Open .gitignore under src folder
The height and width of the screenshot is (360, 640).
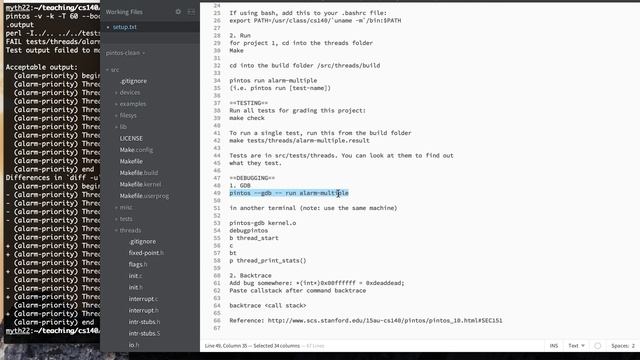coord(133,81)
